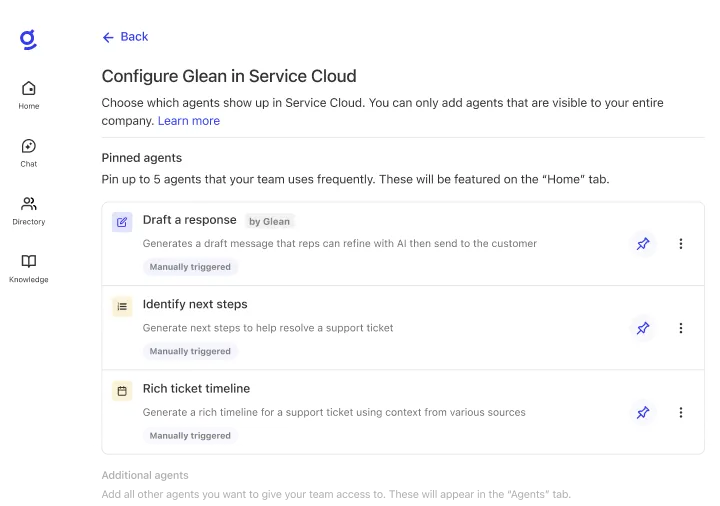This screenshot has width=720, height=506.
Task: Open the Knowledge sidebar item
Action: (28, 269)
